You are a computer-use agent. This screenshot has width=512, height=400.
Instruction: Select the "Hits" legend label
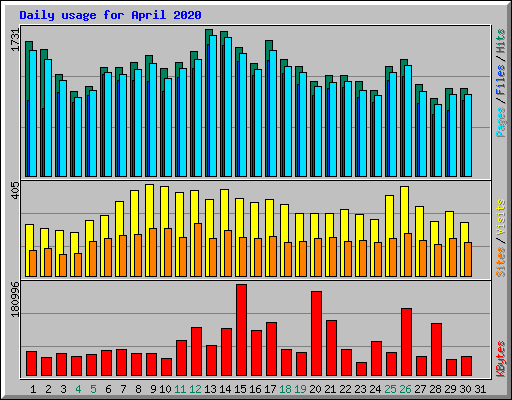click(x=501, y=41)
